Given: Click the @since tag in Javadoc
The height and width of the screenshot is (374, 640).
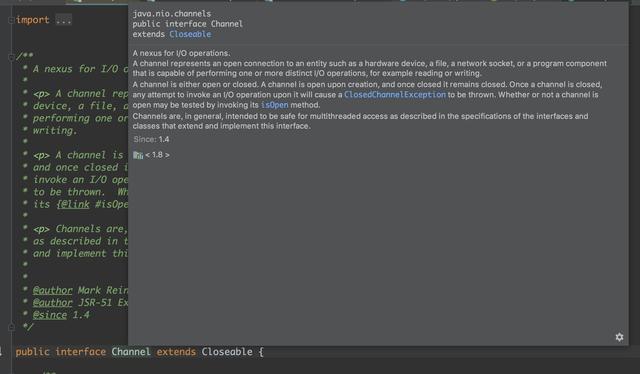Looking at the screenshot, I should click(x=50, y=315).
